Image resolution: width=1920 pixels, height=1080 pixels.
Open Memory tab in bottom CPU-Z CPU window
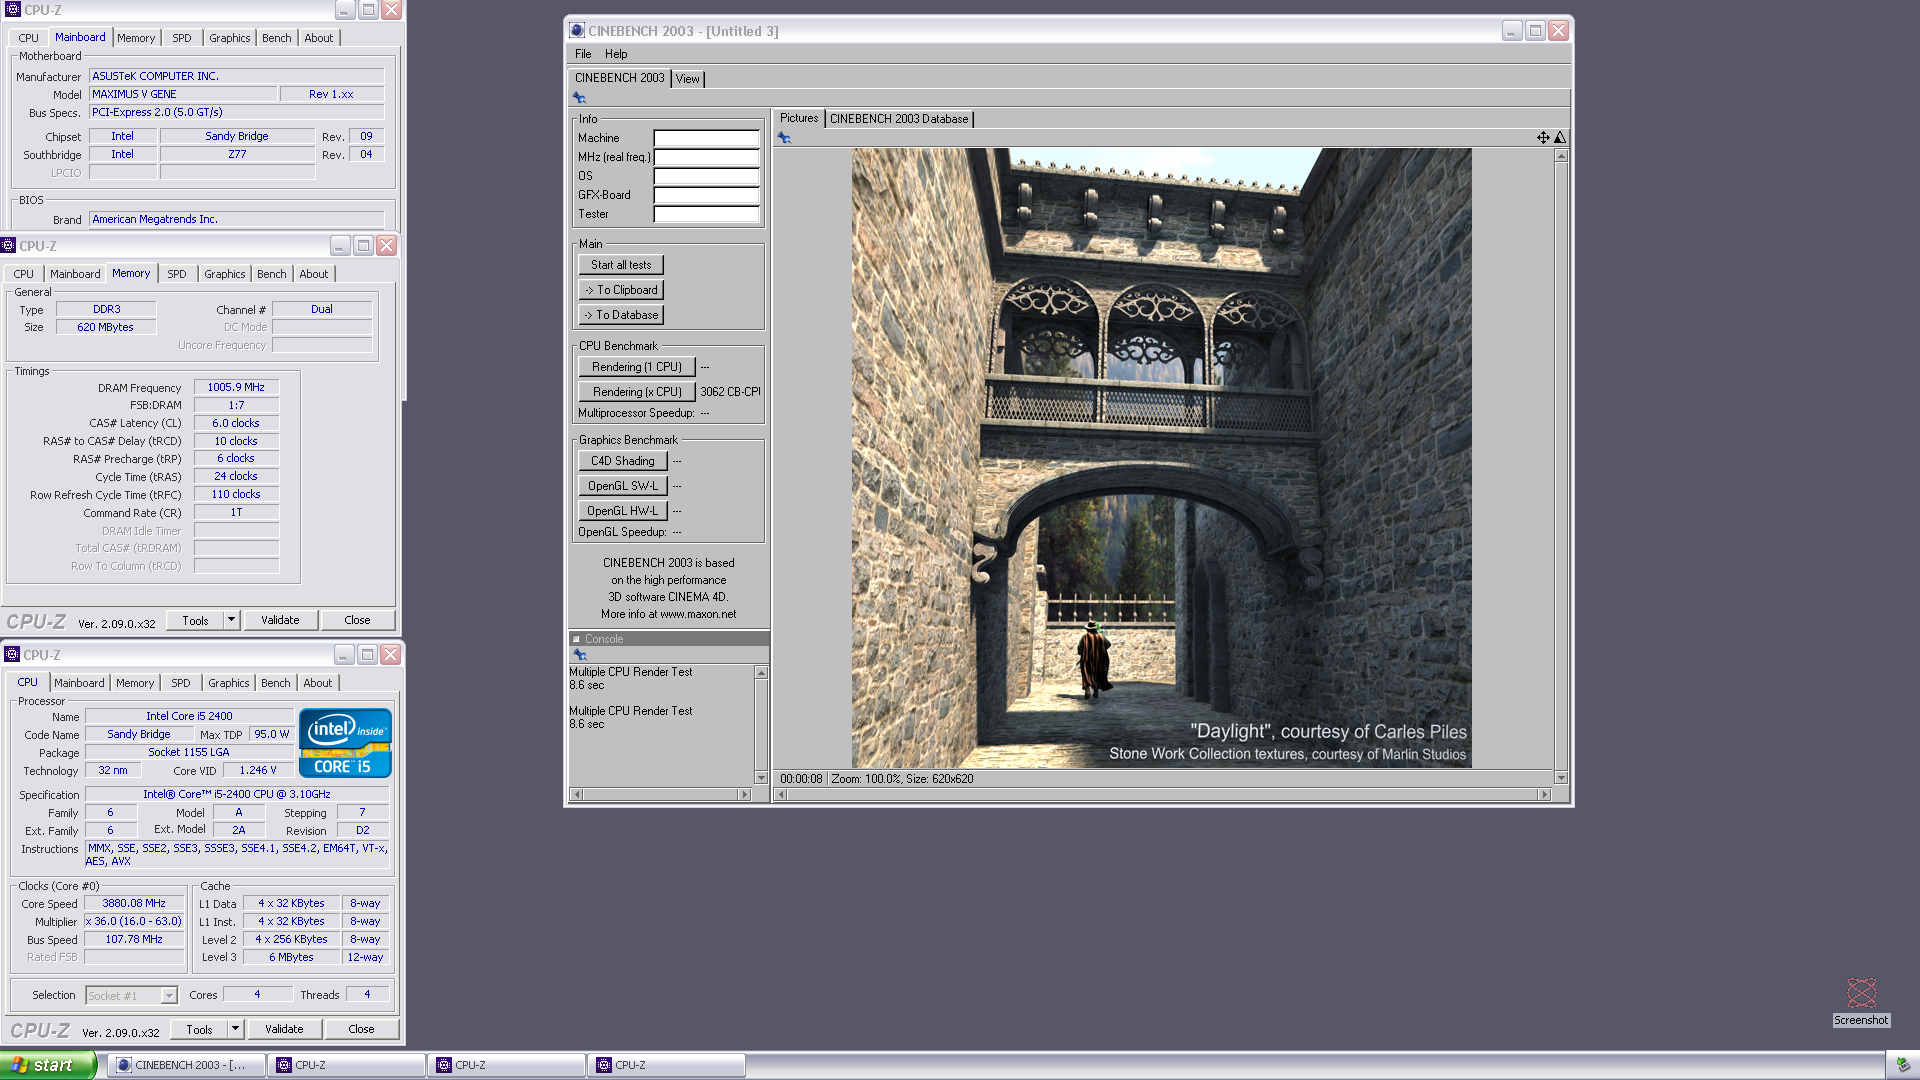click(135, 683)
